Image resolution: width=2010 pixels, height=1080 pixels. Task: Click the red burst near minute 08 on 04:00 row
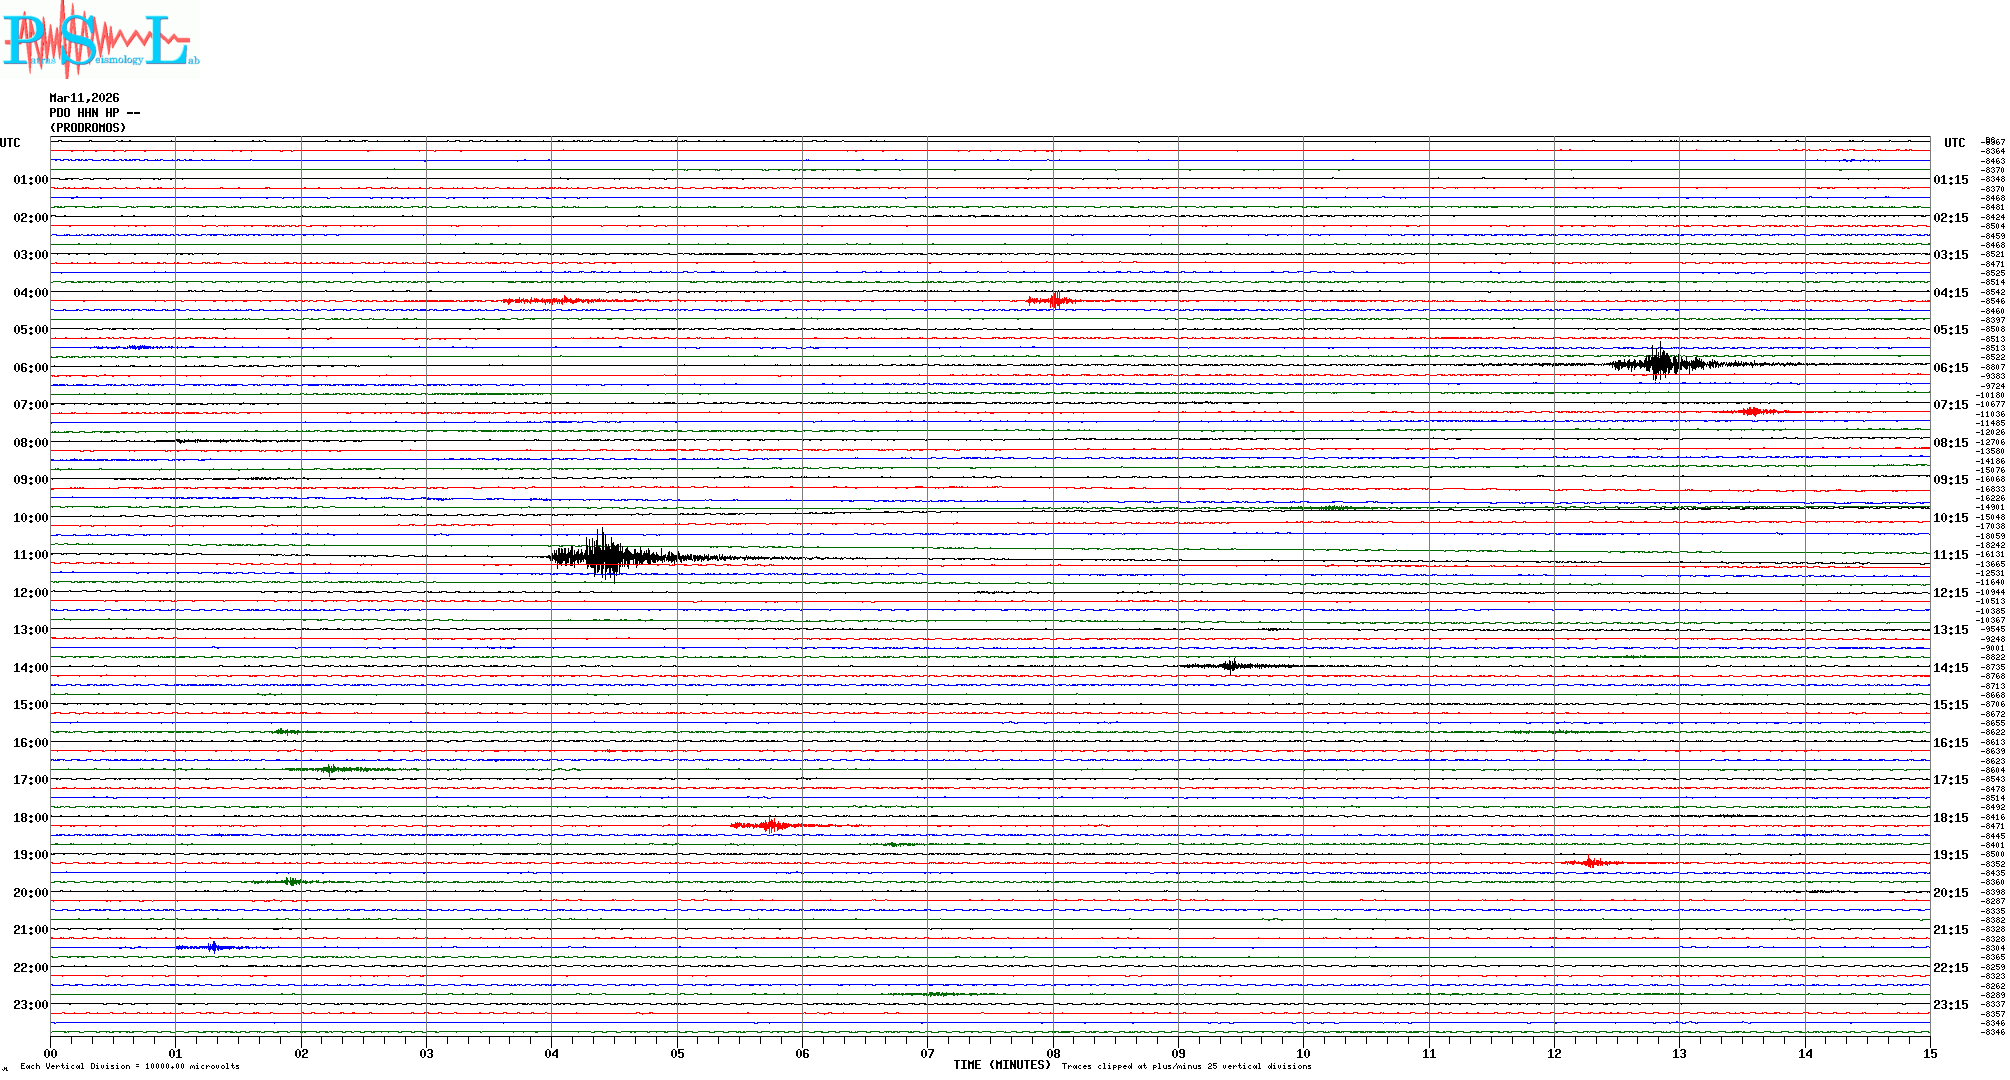[x=1054, y=300]
